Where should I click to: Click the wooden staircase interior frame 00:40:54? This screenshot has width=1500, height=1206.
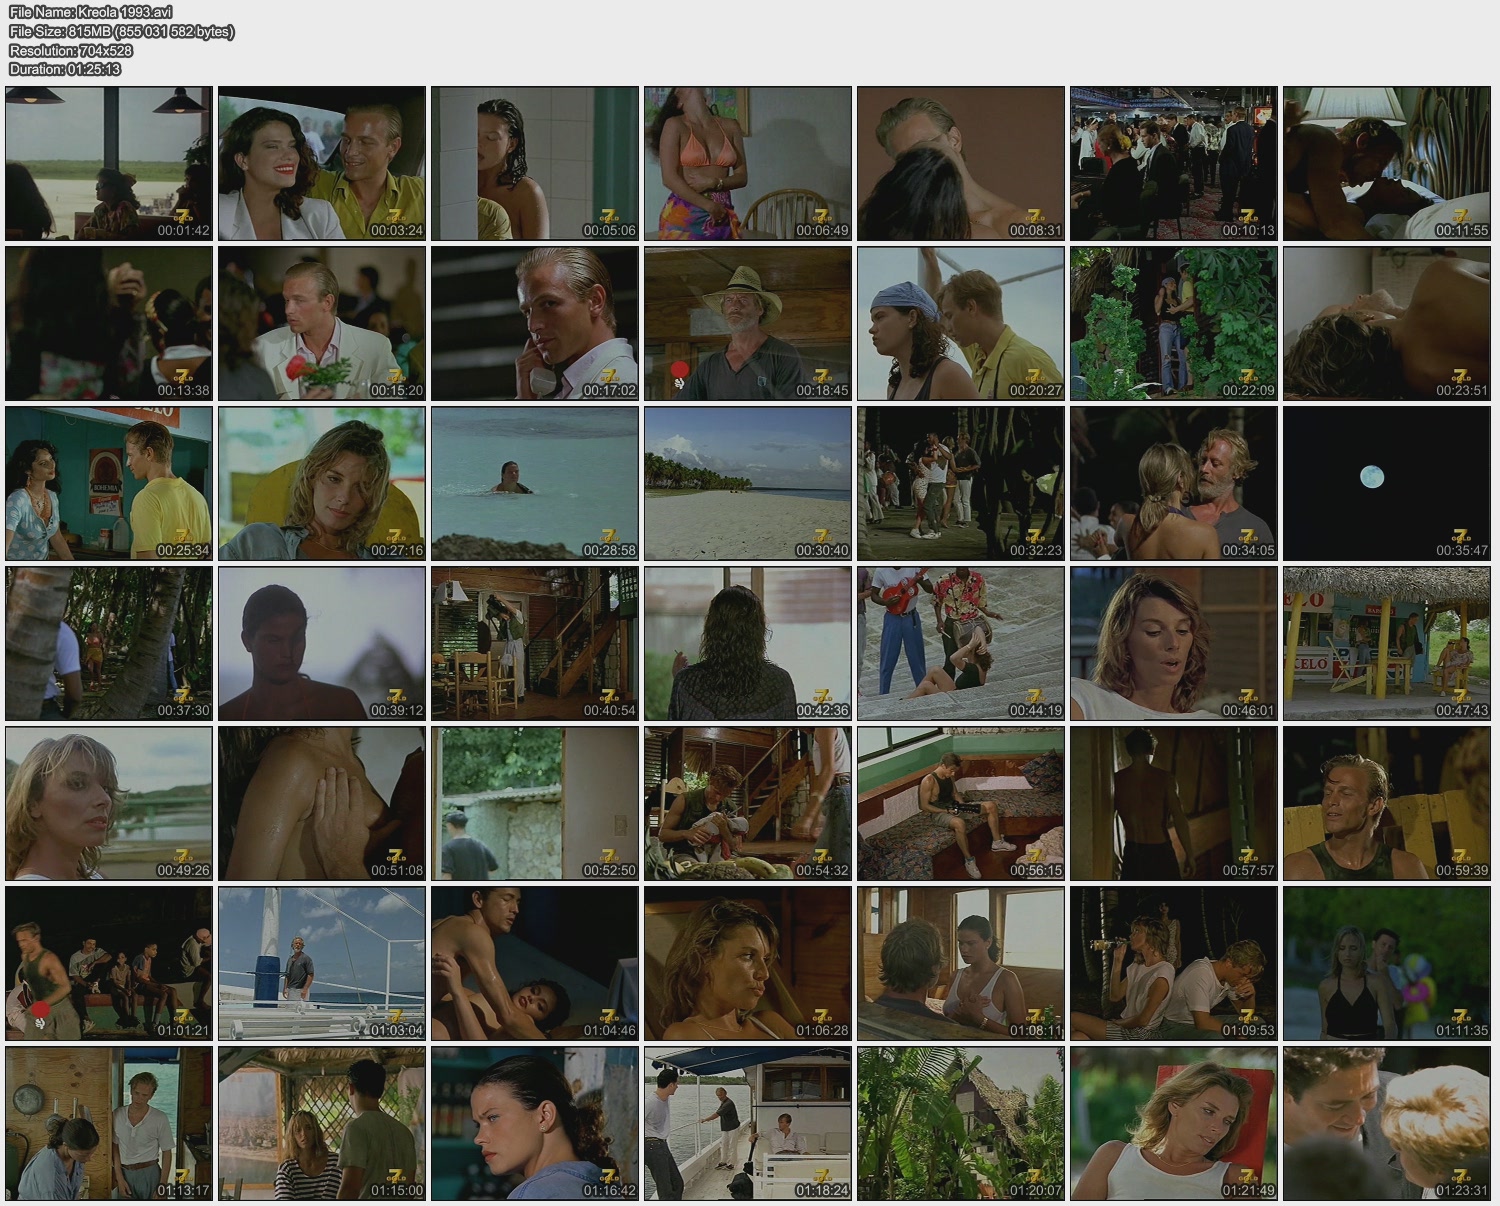click(x=535, y=643)
